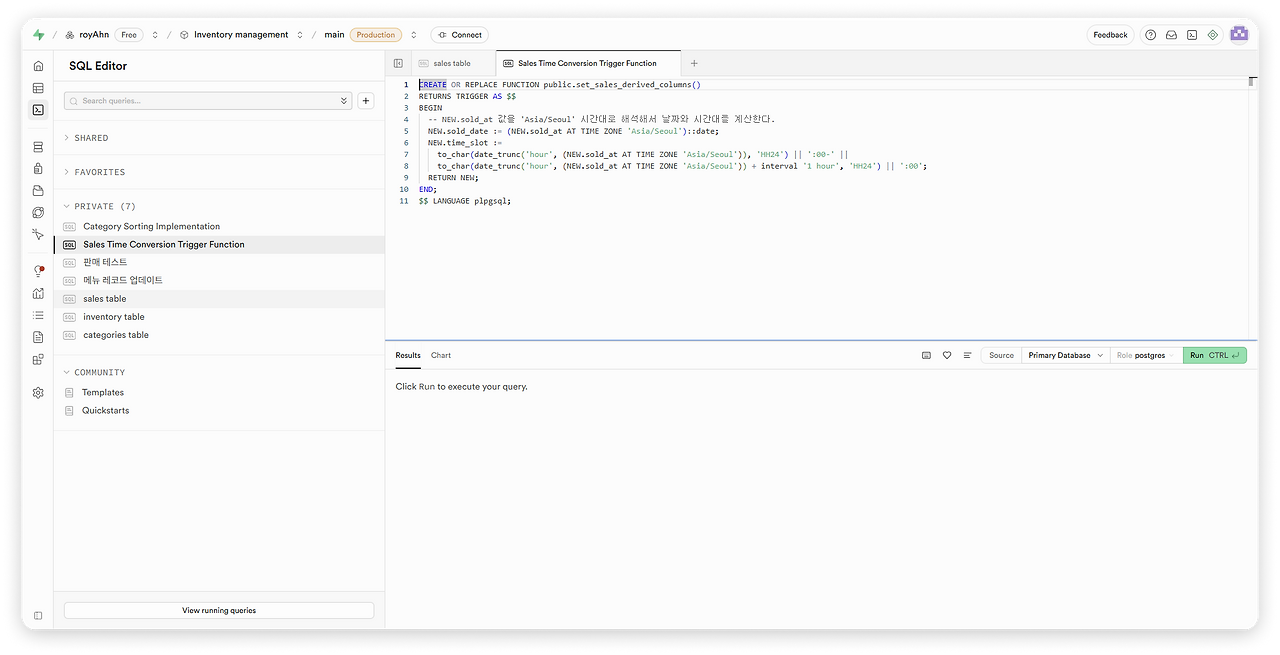
Task: Open the Advisors lightbulb icon
Action: [38, 271]
